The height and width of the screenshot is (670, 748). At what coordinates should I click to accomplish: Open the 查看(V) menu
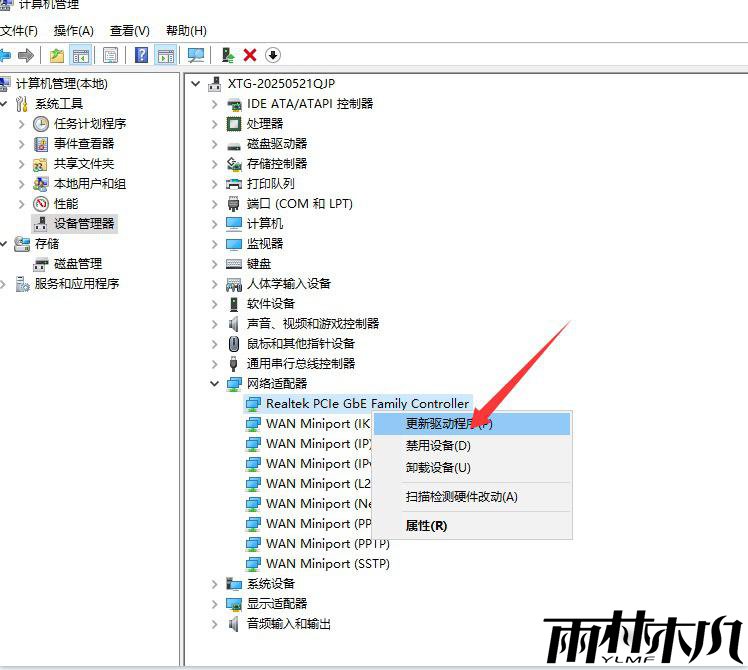129,31
